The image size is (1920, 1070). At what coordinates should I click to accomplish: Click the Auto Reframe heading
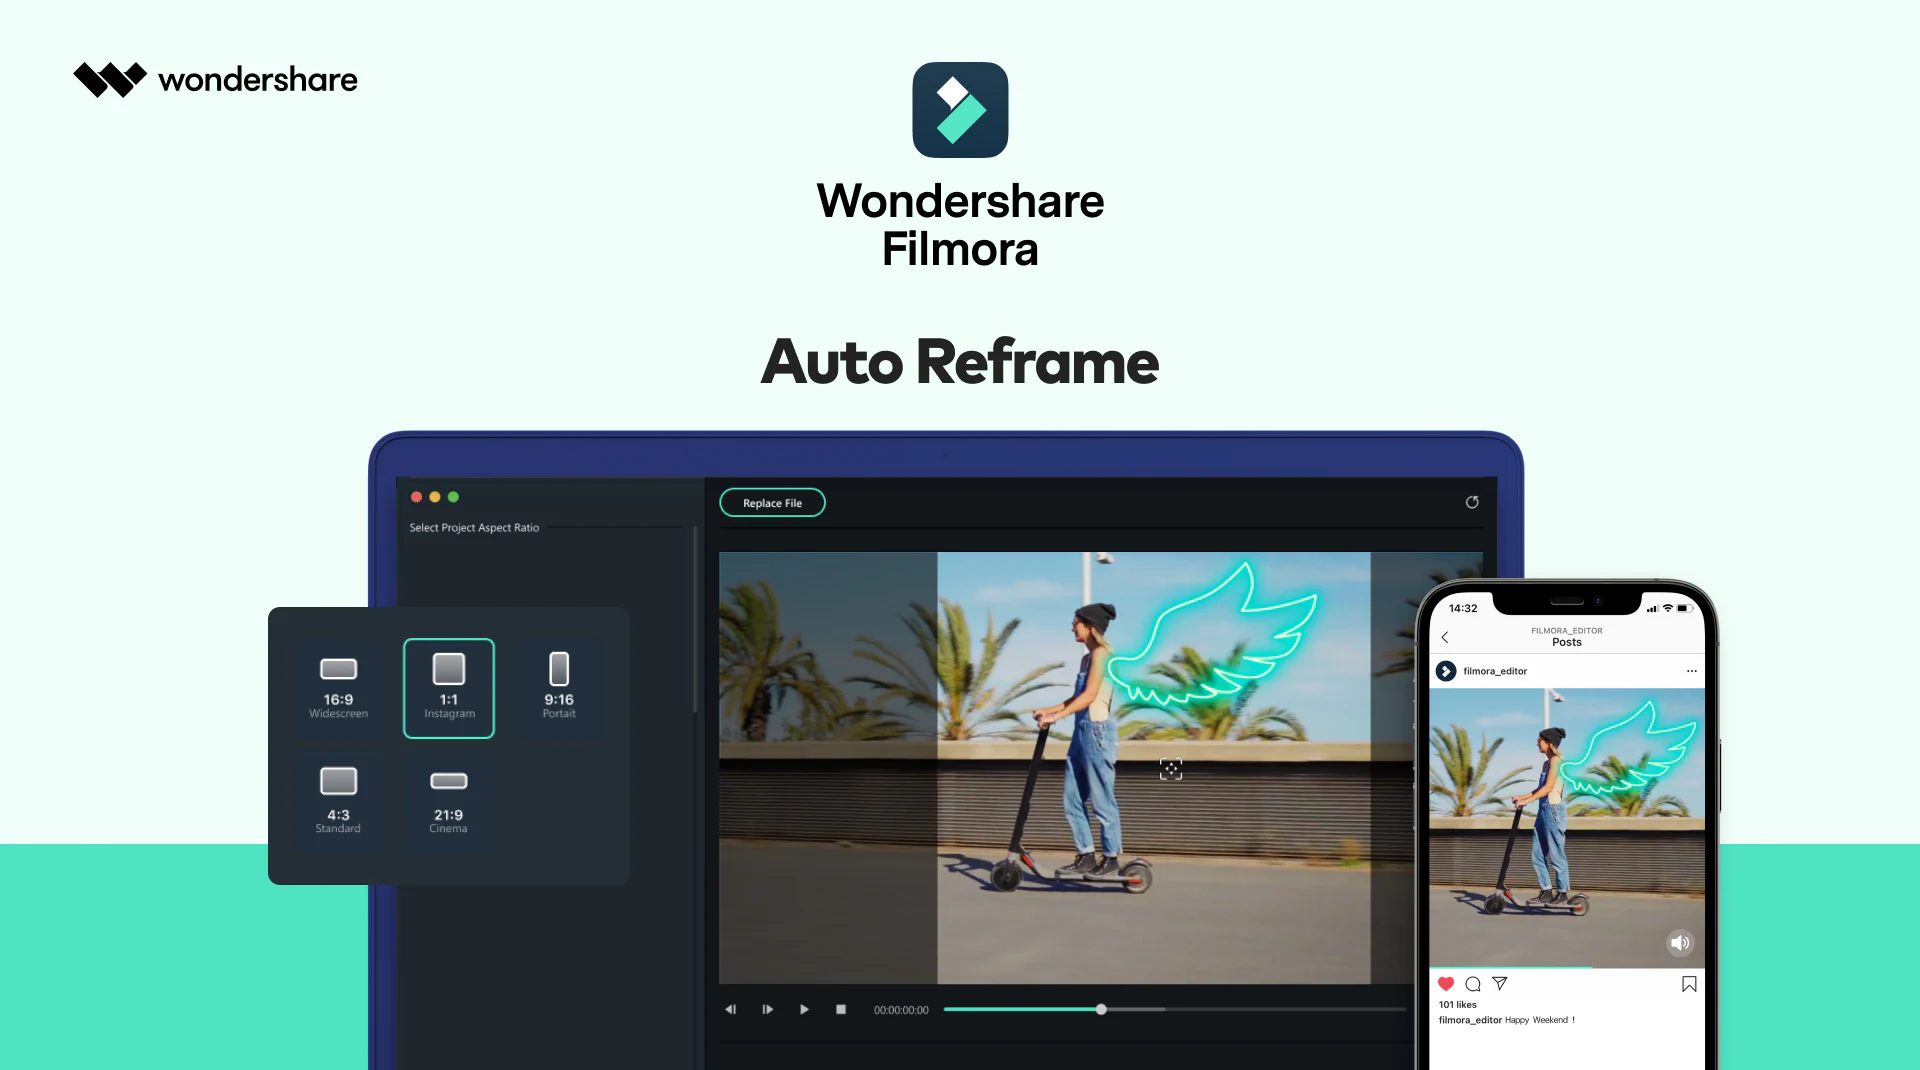[x=960, y=362]
